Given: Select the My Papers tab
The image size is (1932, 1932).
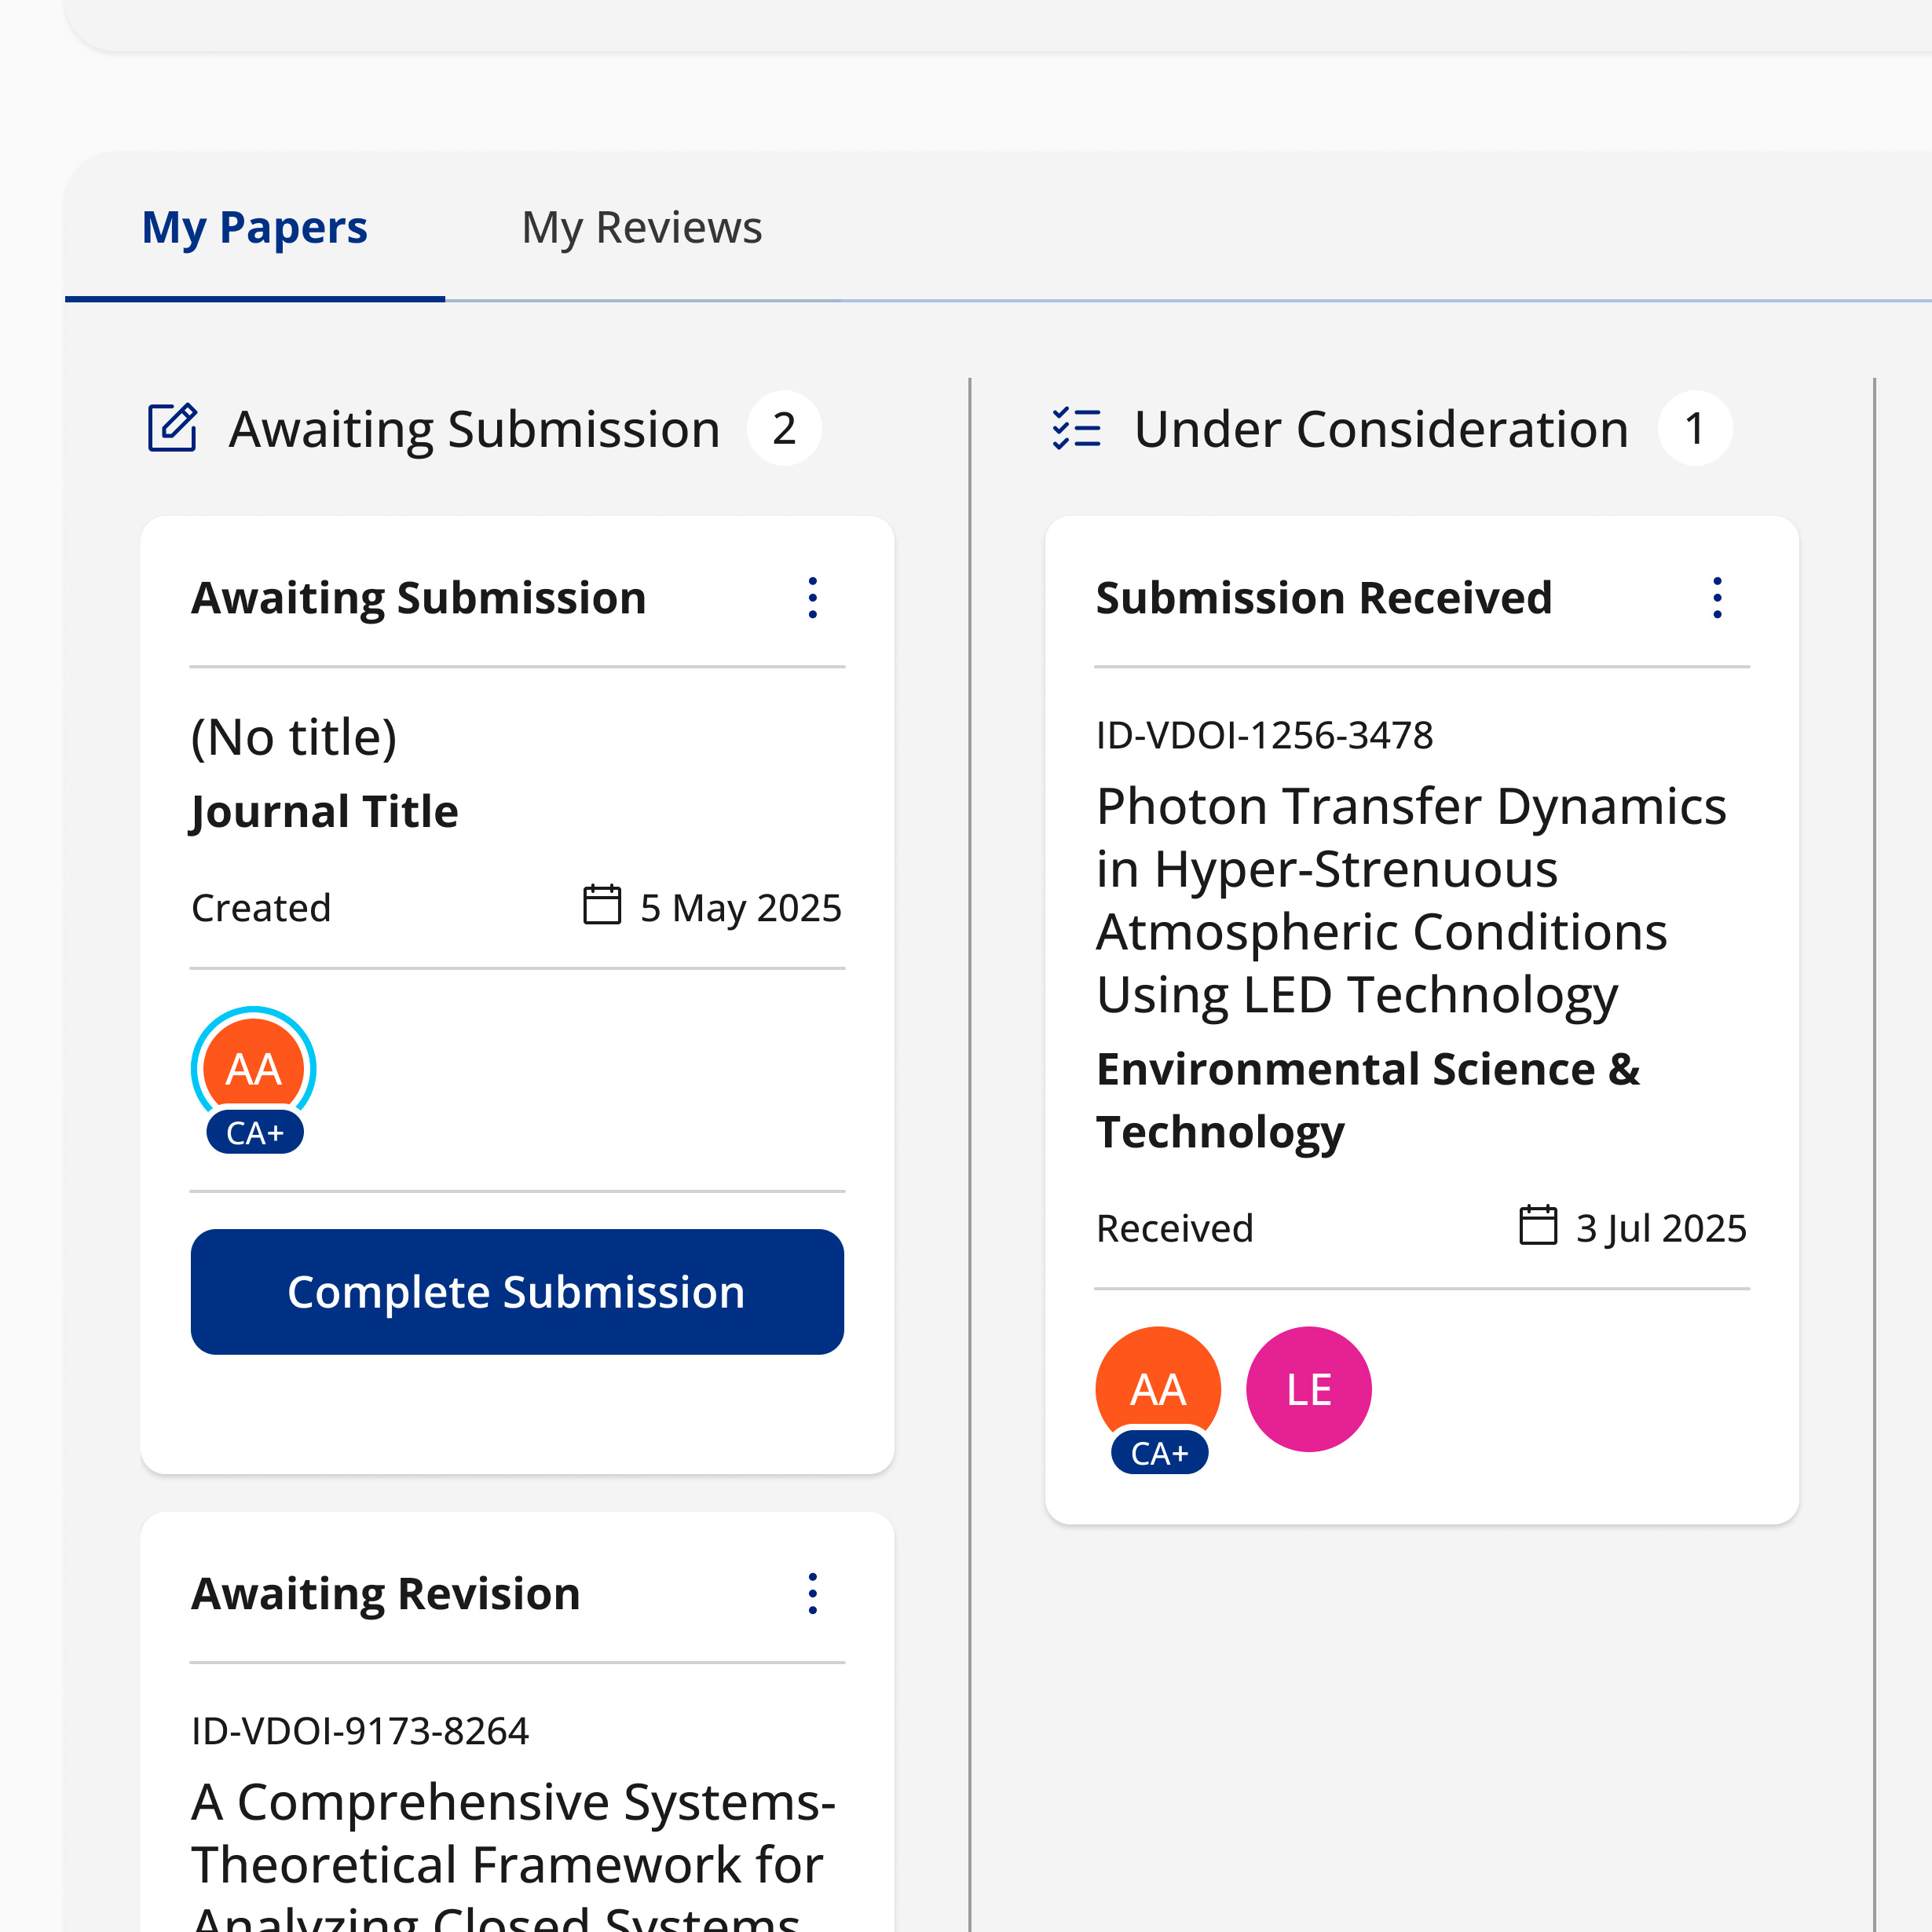Looking at the screenshot, I should [x=254, y=228].
